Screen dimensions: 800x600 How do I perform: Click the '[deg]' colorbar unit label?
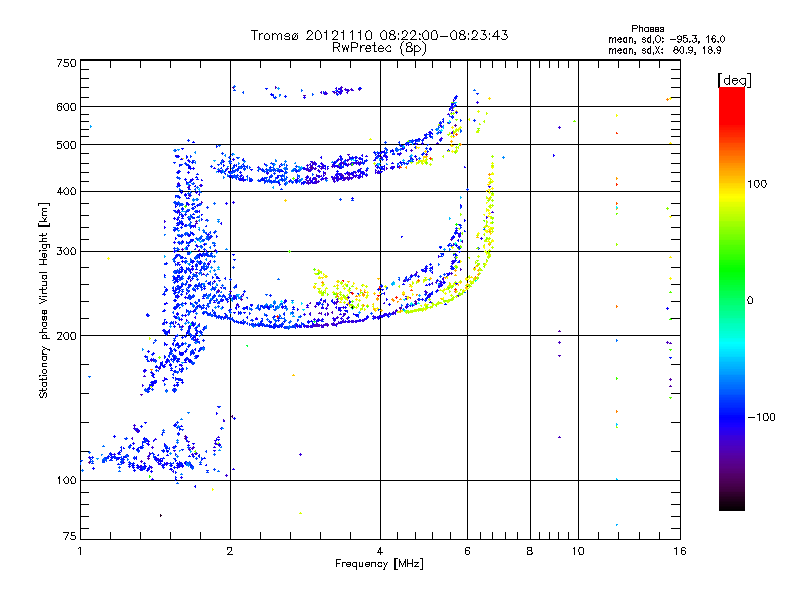click(734, 80)
